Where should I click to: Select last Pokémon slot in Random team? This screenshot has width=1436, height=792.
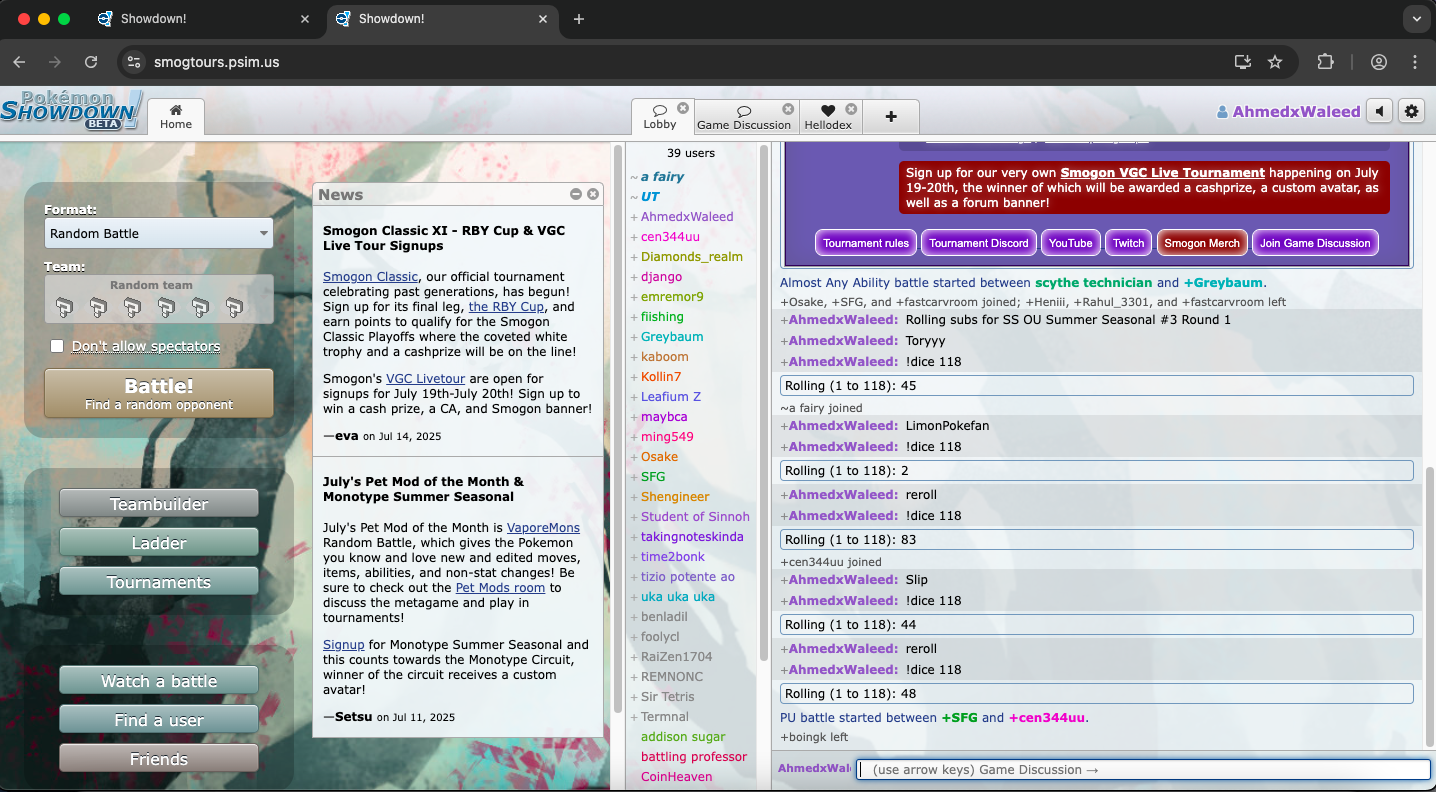point(234,307)
